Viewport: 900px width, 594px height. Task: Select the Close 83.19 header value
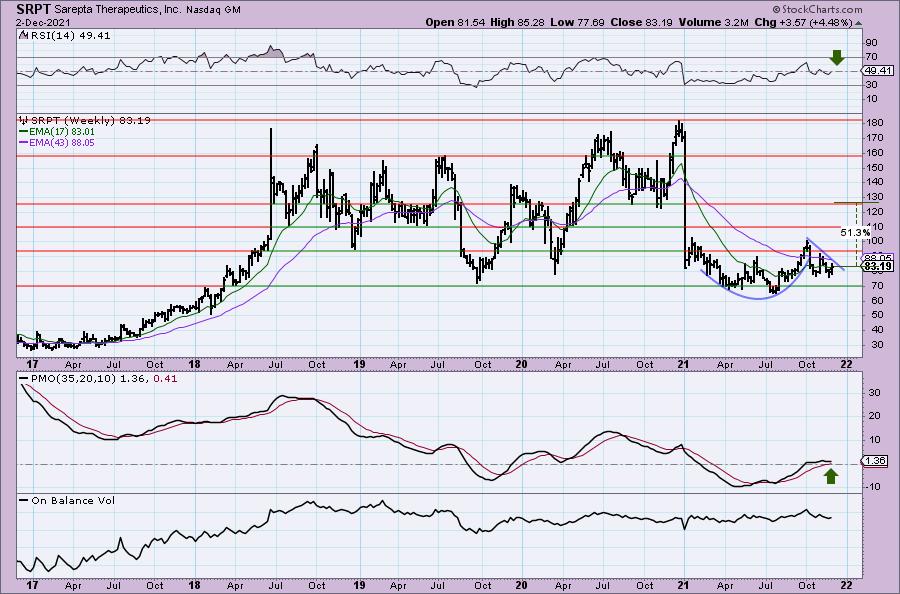coord(641,22)
